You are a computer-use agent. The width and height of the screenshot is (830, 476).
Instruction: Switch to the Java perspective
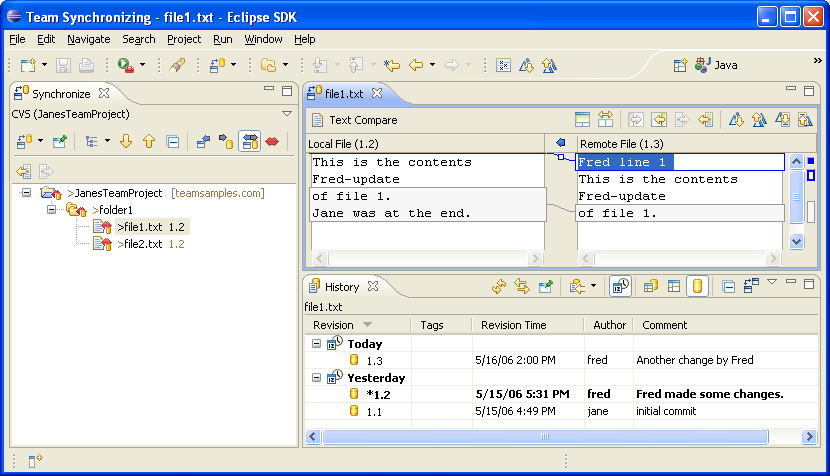[x=716, y=65]
